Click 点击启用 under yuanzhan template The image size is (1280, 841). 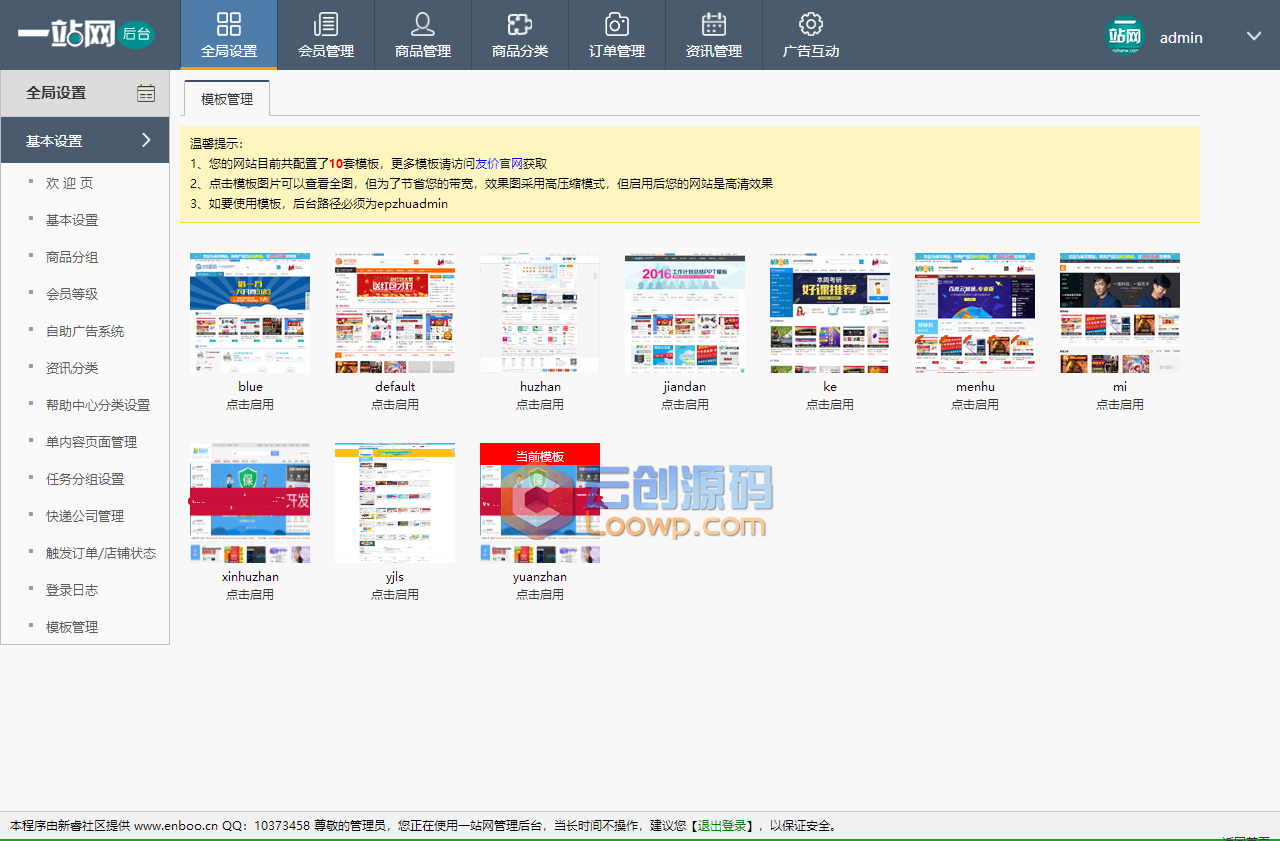(x=540, y=595)
